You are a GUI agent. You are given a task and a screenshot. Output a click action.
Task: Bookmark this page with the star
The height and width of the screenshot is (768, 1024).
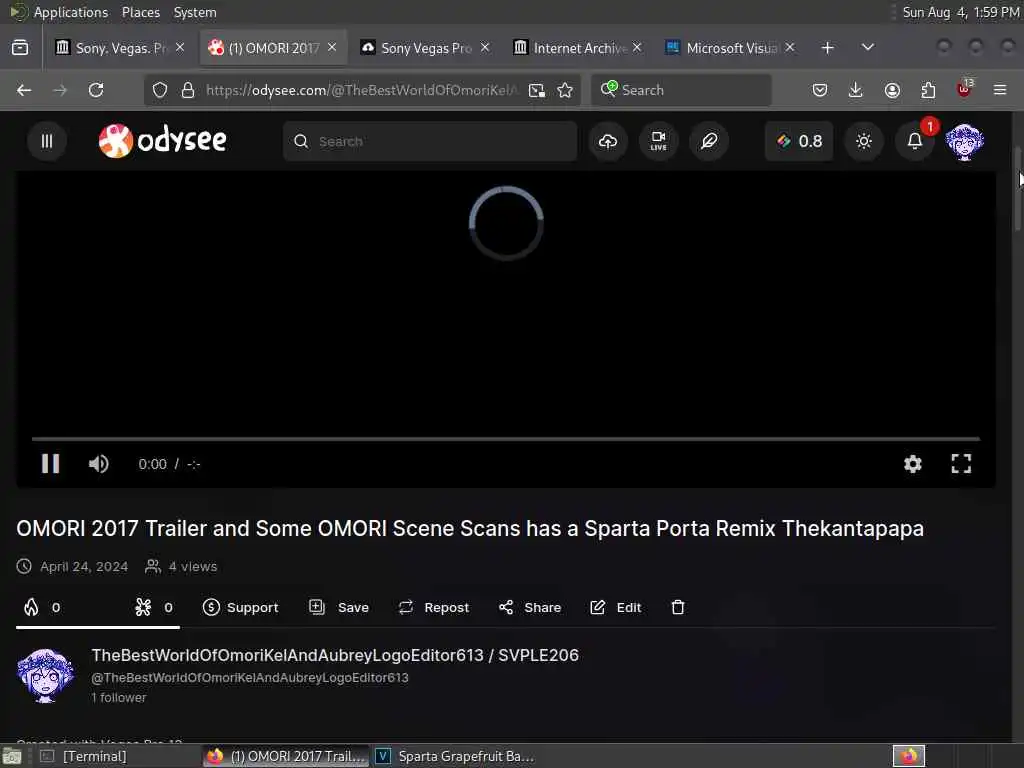pyautogui.click(x=565, y=90)
